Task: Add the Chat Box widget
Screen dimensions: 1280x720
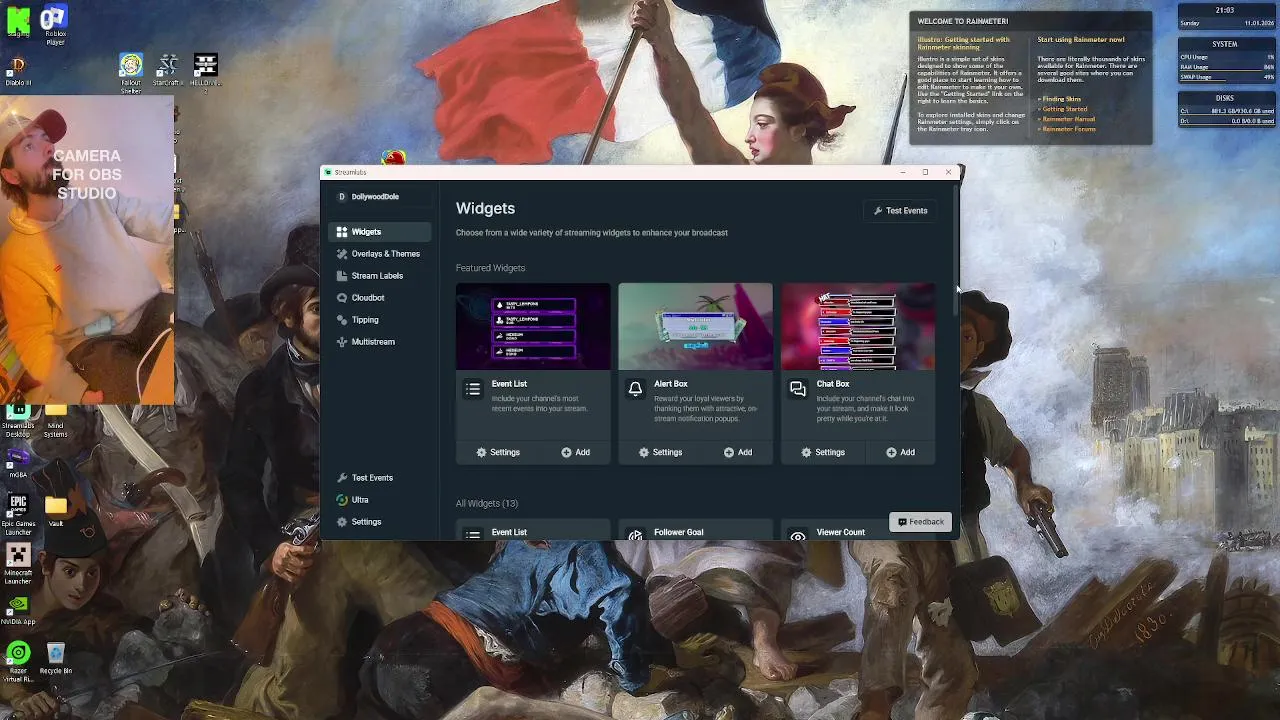Action: 900,452
